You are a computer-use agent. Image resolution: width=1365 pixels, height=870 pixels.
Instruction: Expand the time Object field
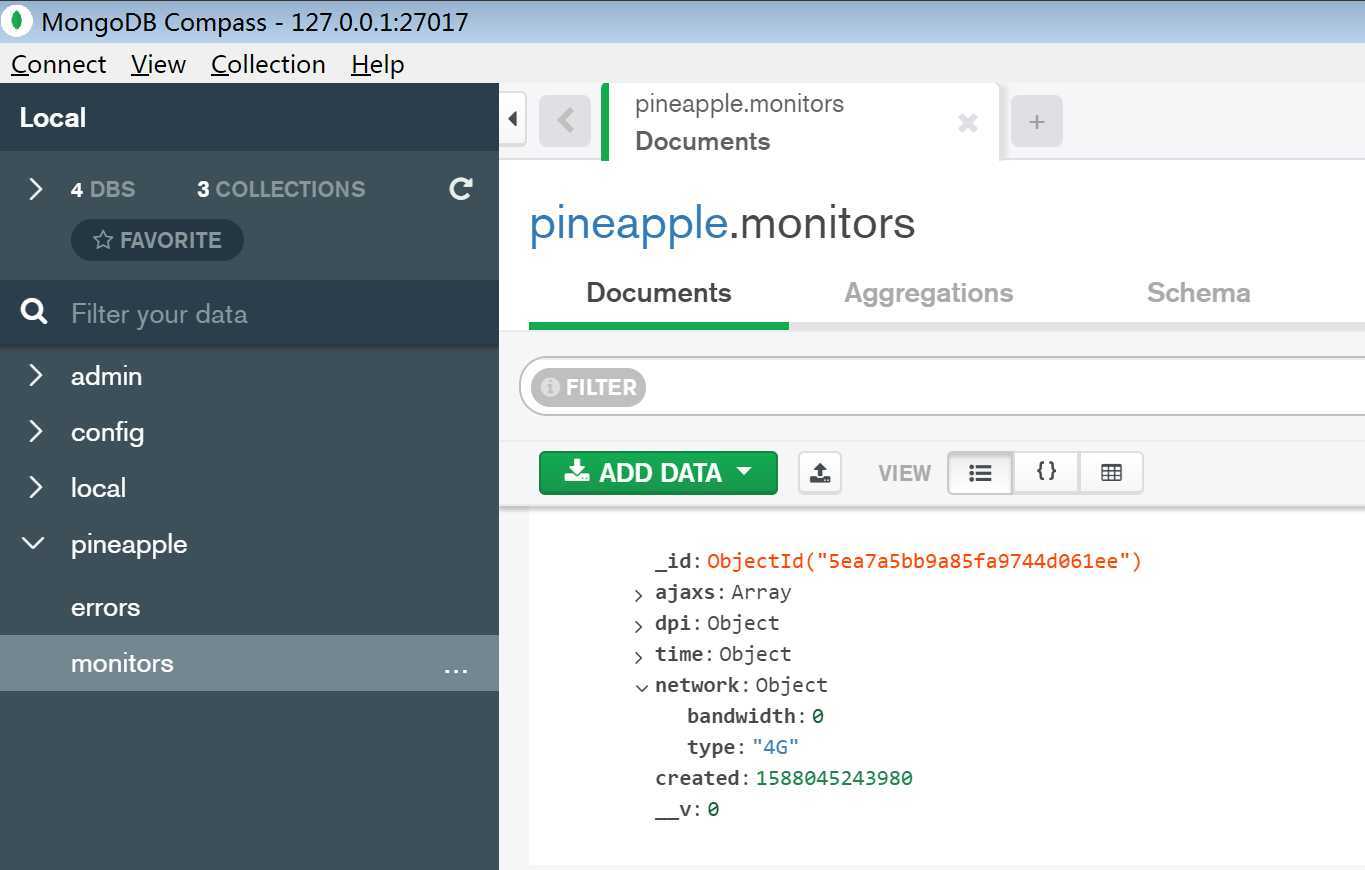click(x=638, y=656)
